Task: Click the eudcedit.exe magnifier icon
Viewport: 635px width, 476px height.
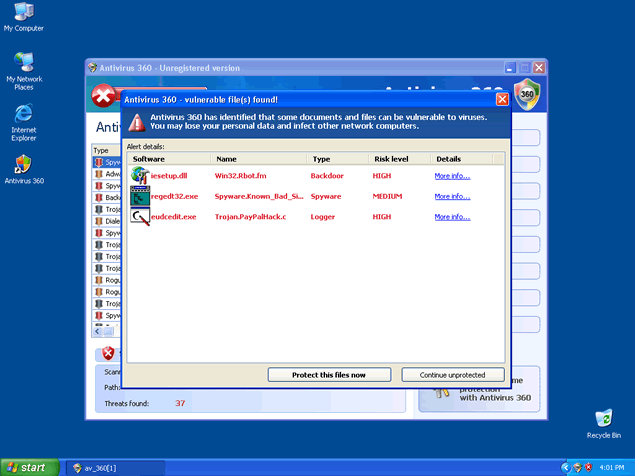Action: (139, 216)
